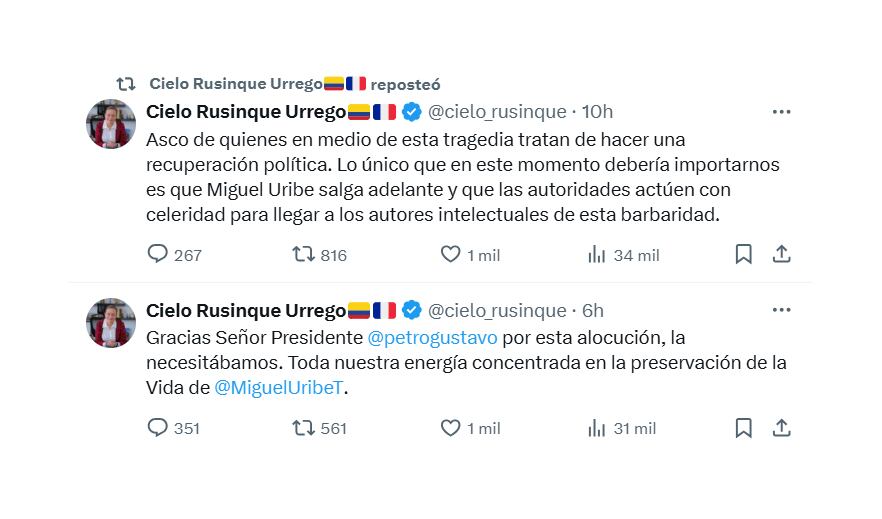Open the 10h timestamp of first tweet

click(x=597, y=112)
